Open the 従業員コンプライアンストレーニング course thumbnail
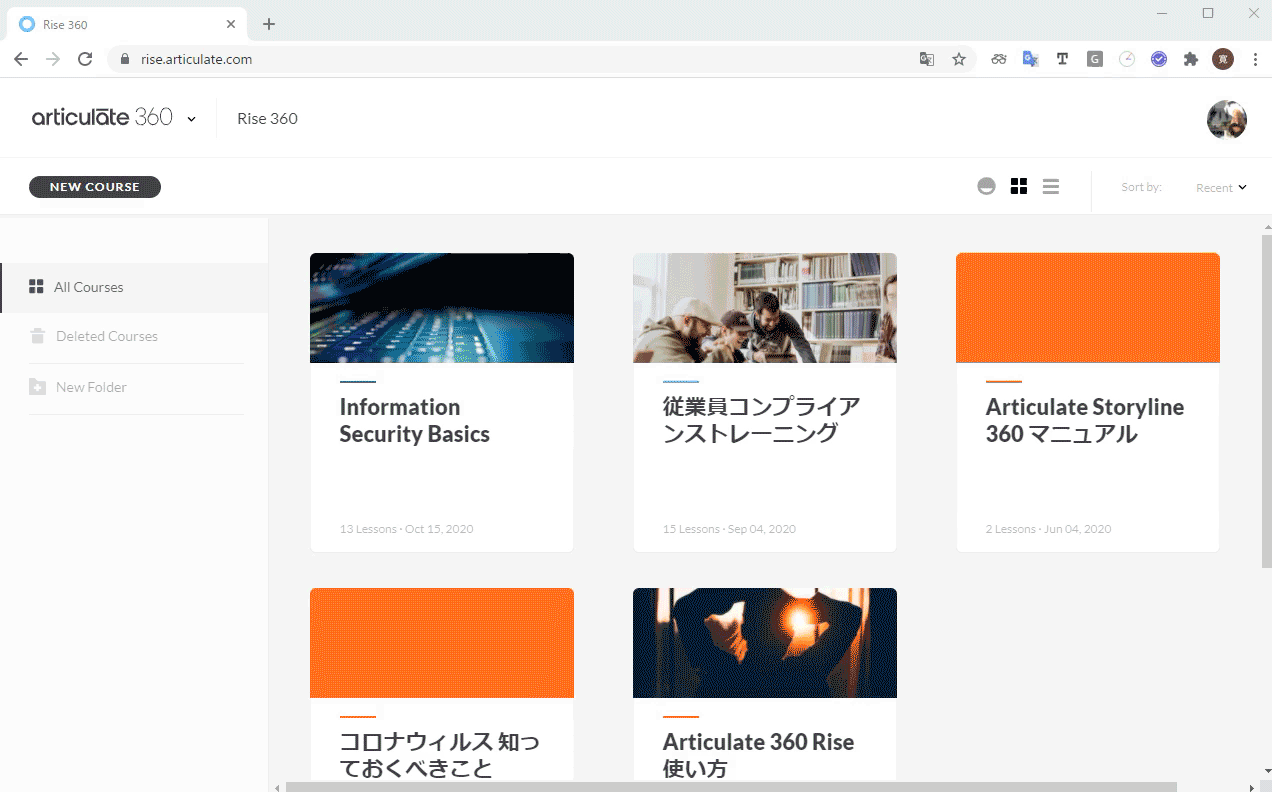The width and height of the screenshot is (1272, 792). [765, 308]
